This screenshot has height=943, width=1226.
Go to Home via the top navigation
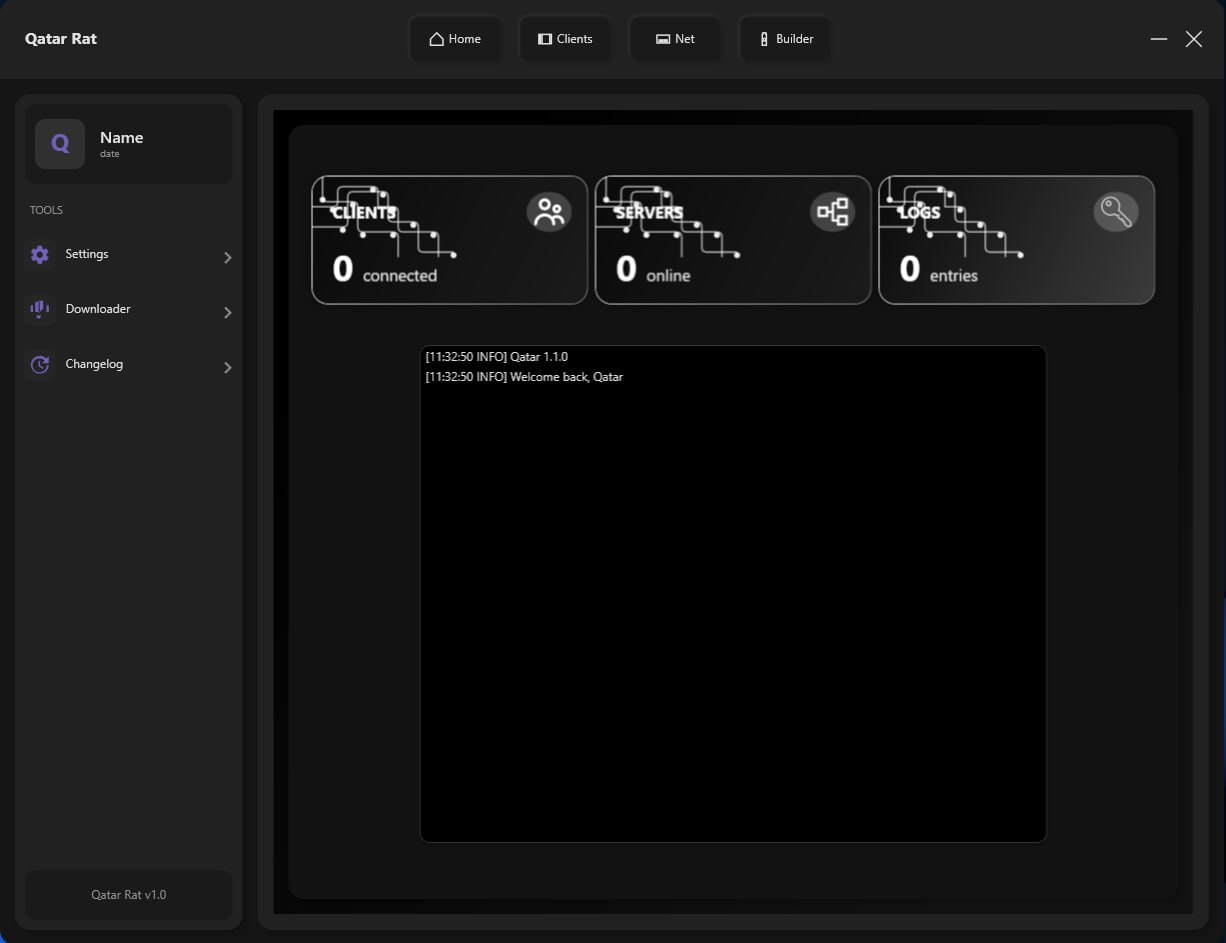pos(456,38)
